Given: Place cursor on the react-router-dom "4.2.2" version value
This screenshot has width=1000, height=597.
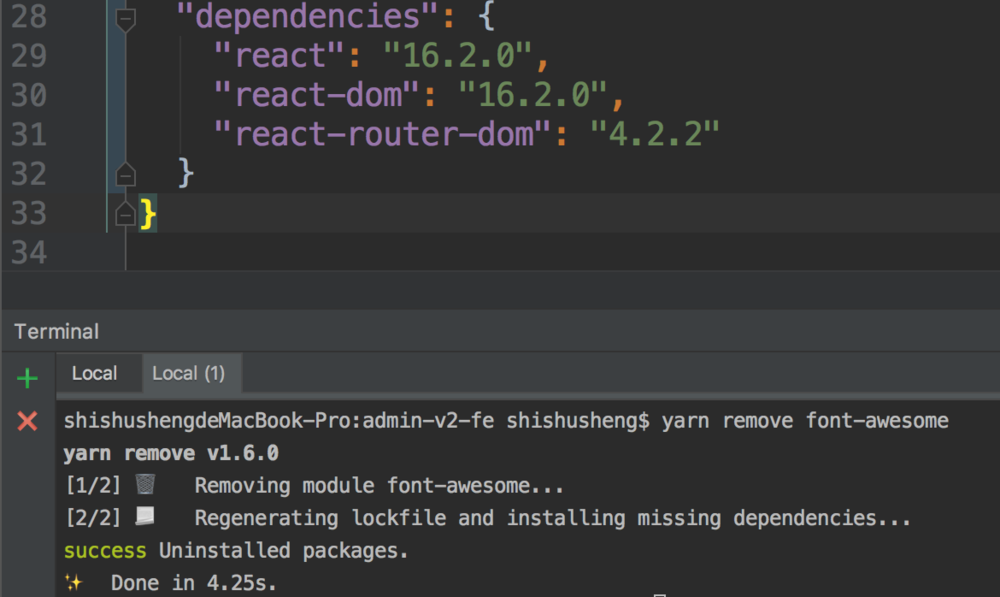Looking at the screenshot, I should [655, 135].
